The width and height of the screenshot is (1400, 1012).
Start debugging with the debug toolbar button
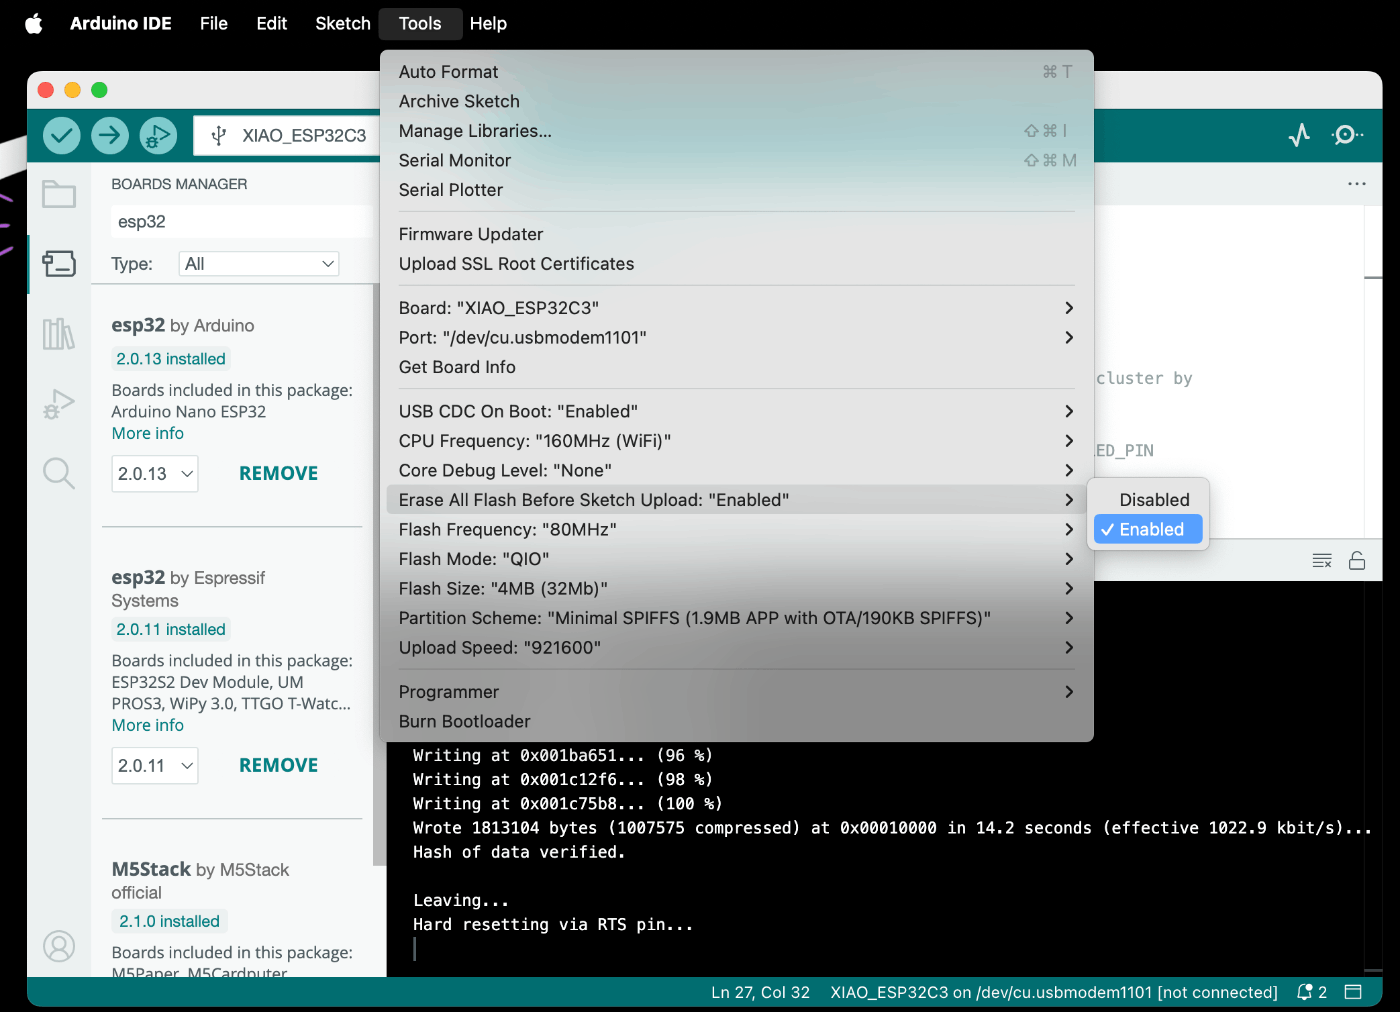[x=158, y=135]
